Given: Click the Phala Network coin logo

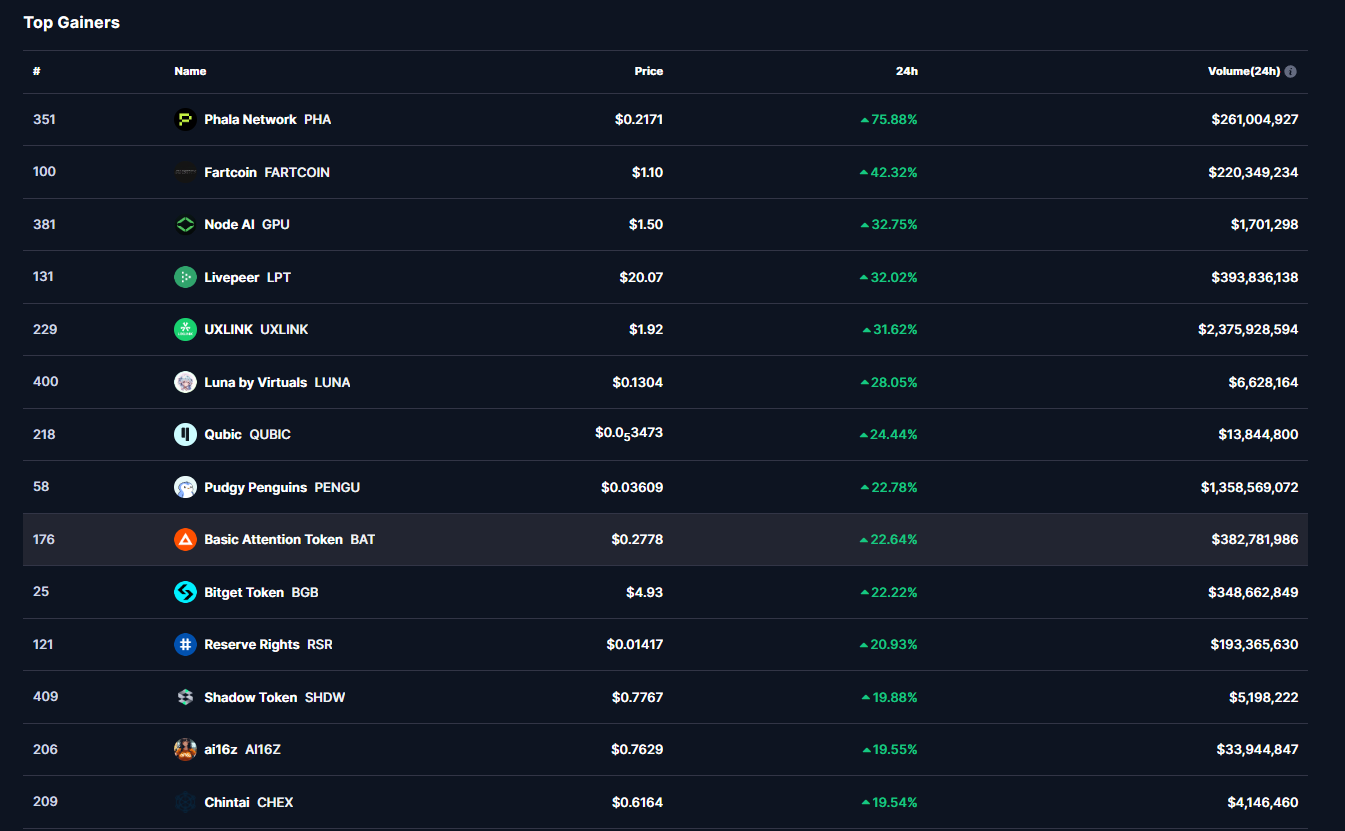Looking at the screenshot, I should point(185,120).
